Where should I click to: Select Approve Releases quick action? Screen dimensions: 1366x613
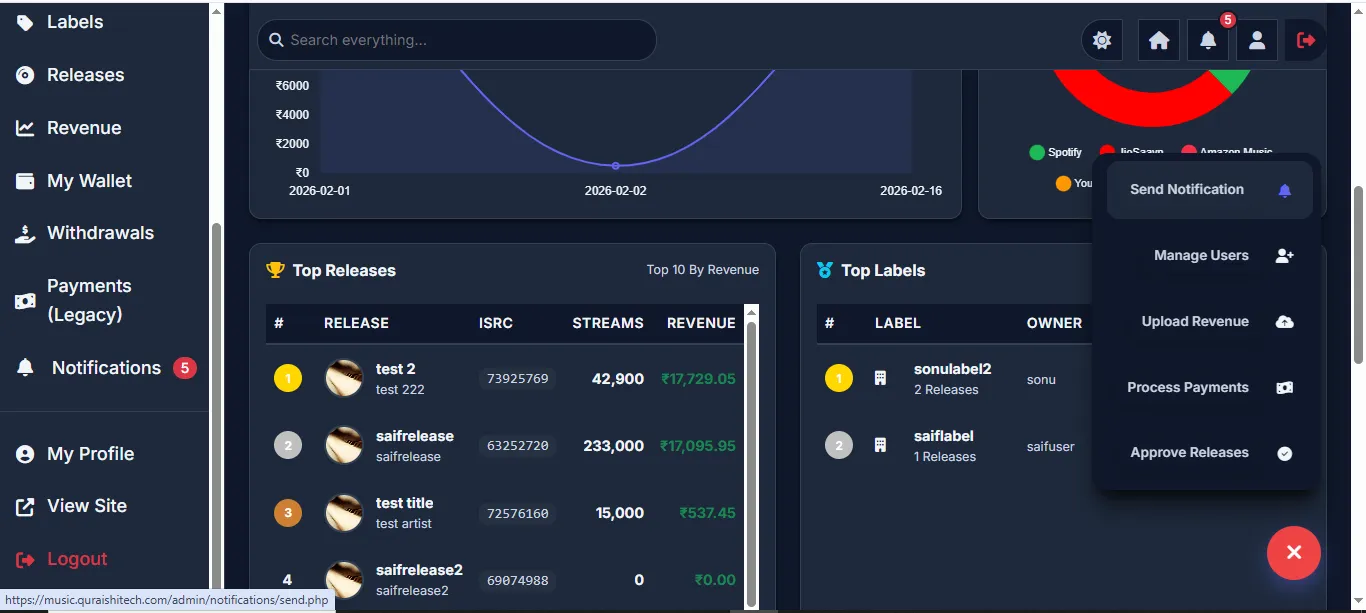(x=1210, y=453)
